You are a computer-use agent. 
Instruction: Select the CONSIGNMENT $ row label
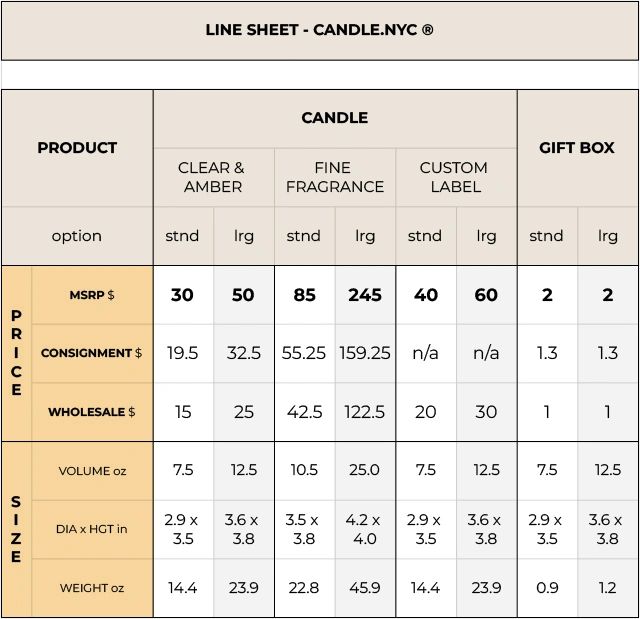91,353
